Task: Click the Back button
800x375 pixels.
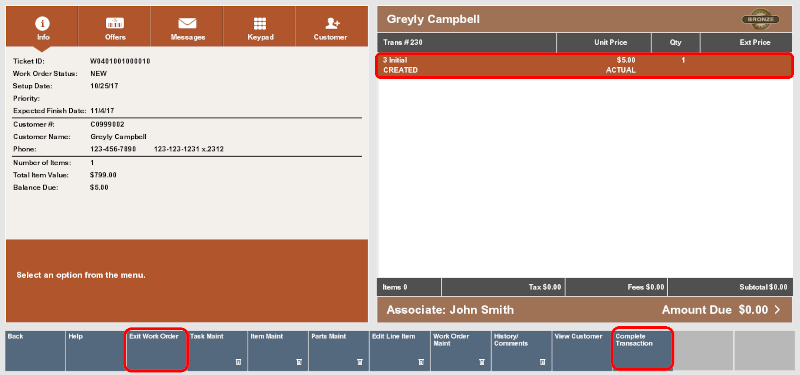Action: (x=35, y=351)
